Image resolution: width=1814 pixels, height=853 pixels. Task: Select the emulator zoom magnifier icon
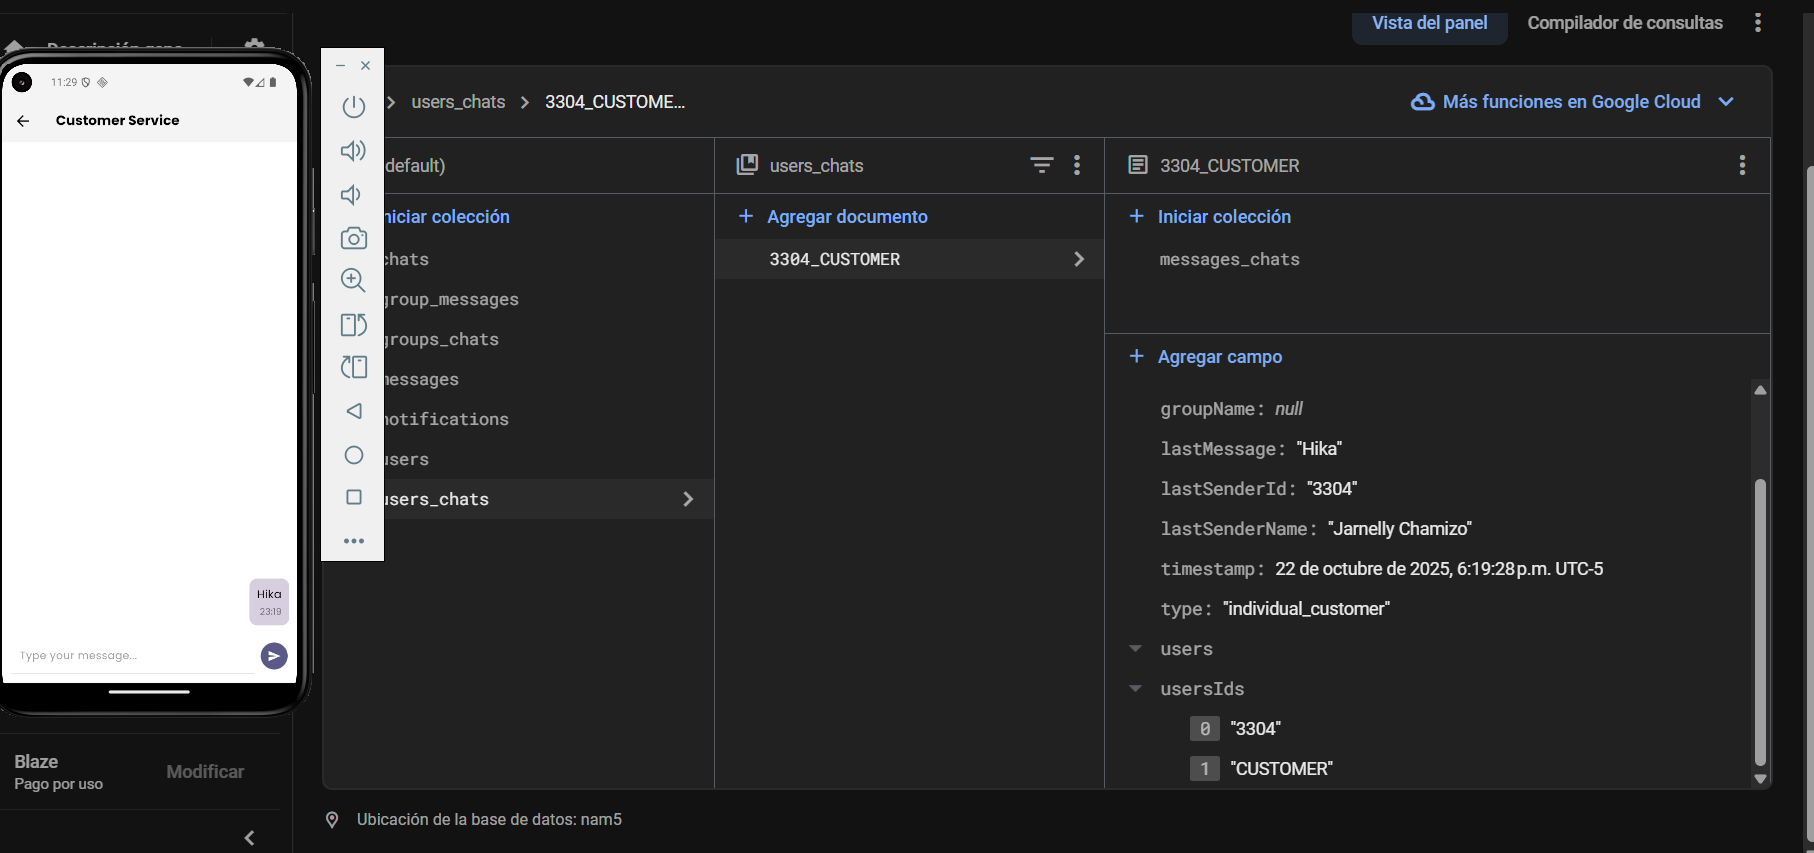tap(353, 281)
